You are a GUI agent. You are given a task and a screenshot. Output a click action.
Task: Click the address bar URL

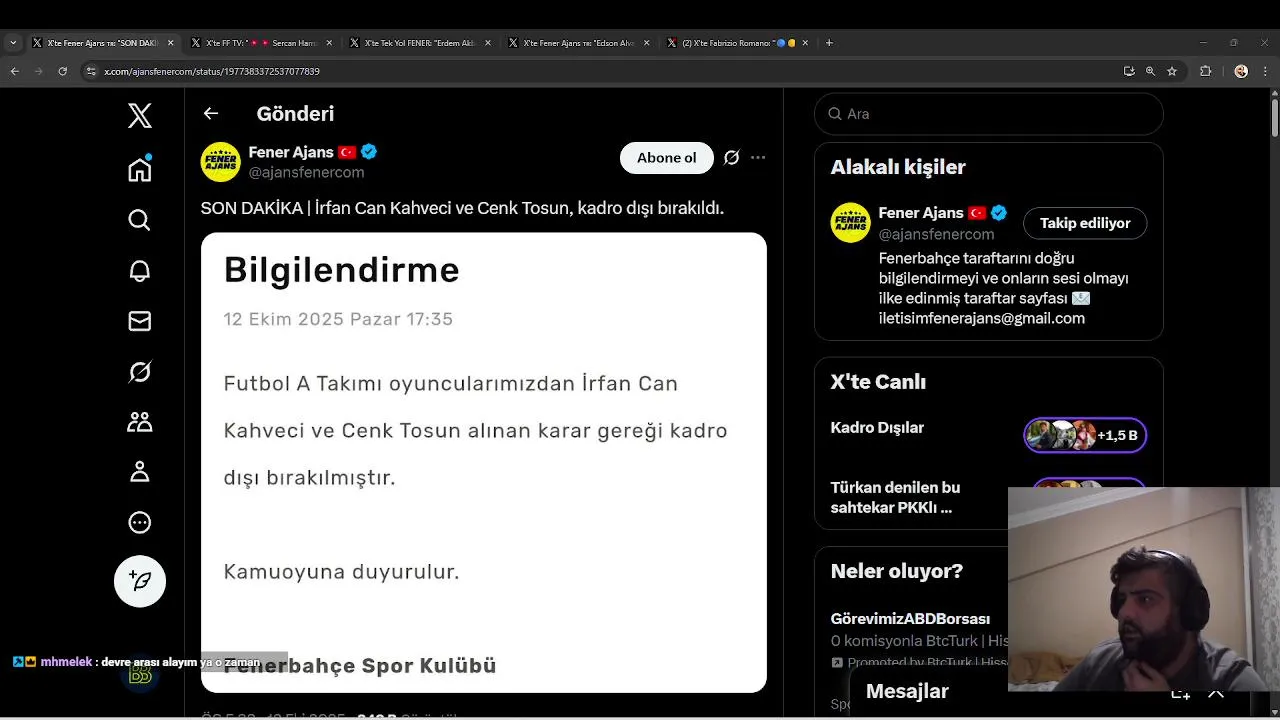click(x=212, y=72)
